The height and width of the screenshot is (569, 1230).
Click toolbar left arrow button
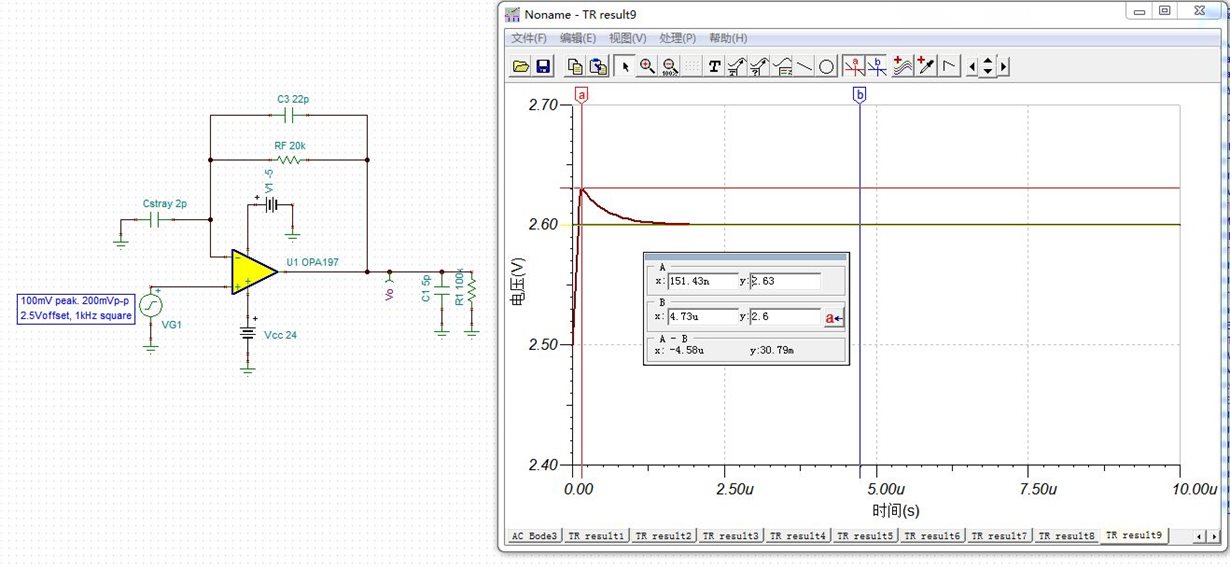coord(973,67)
